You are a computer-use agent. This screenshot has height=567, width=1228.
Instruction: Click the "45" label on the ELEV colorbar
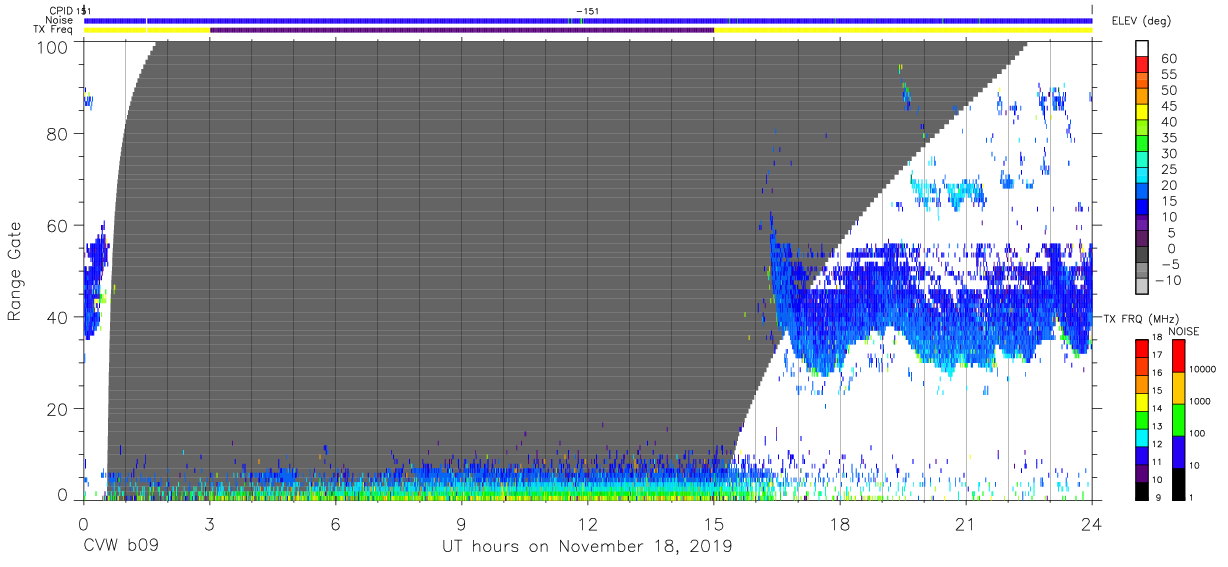[1169, 106]
